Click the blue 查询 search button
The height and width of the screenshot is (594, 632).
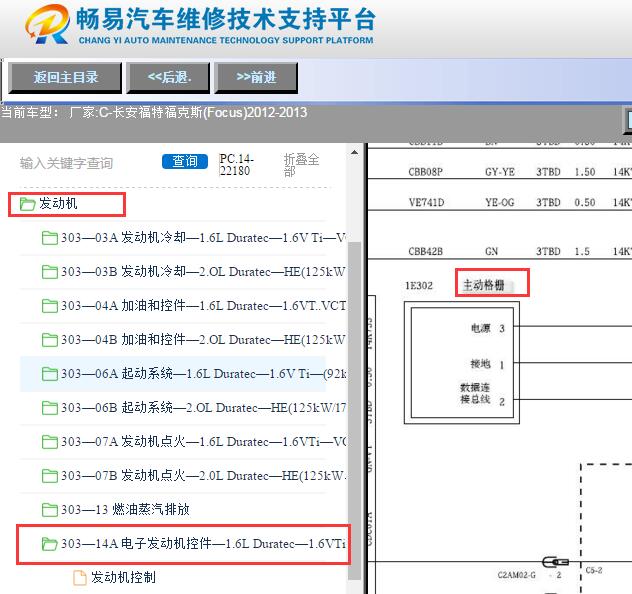pos(185,162)
